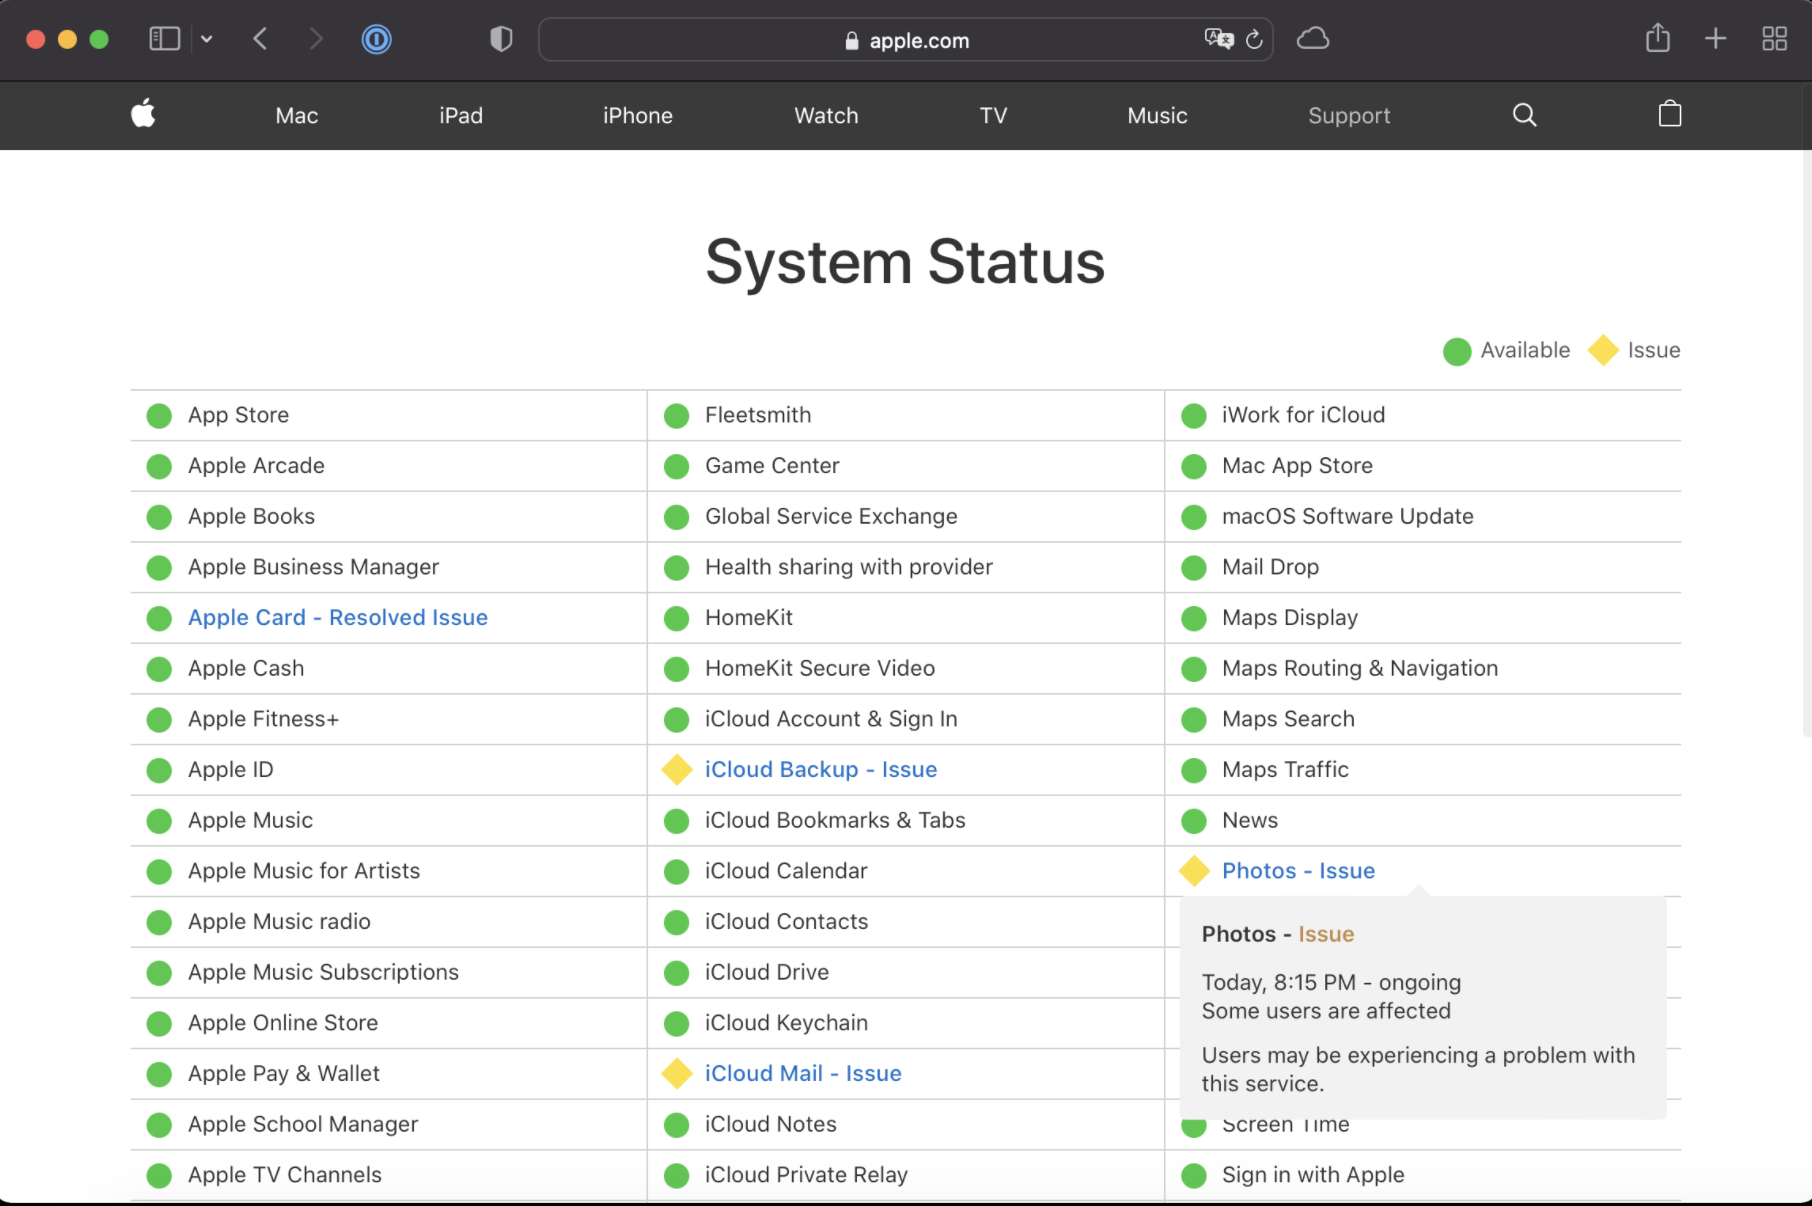Click the apple.com address bar
Screen dimensions: 1812x1206
(905, 40)
